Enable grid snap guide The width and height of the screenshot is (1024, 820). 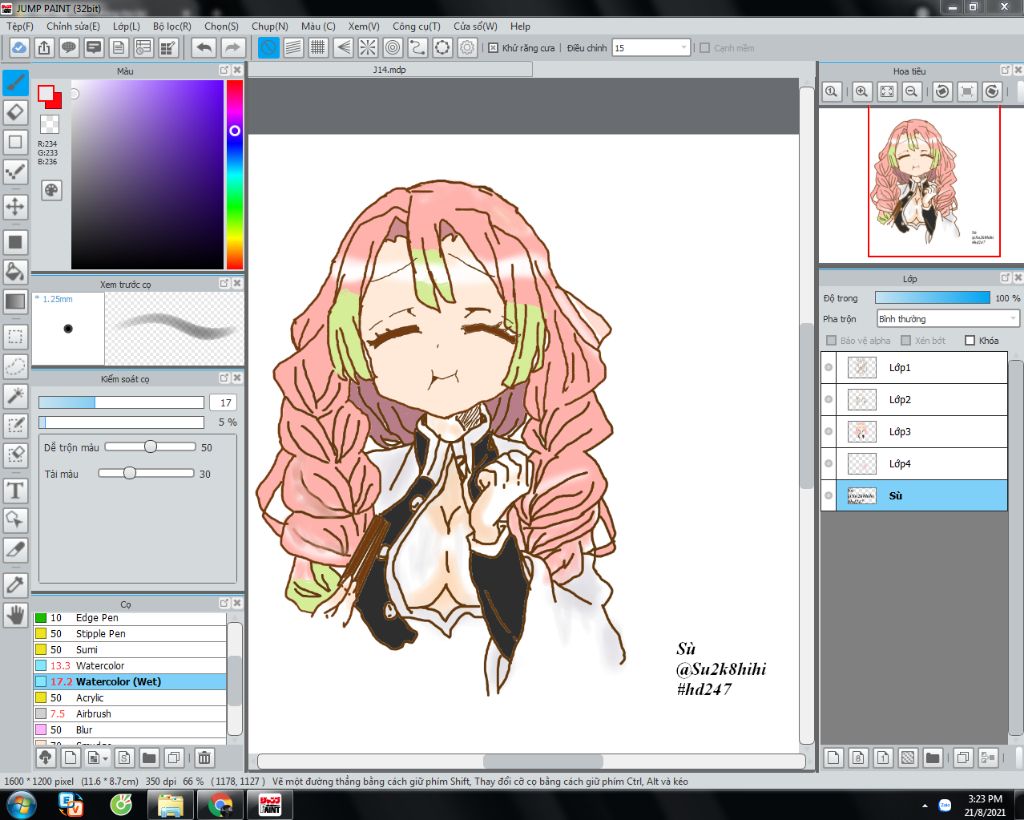[318, 48]
